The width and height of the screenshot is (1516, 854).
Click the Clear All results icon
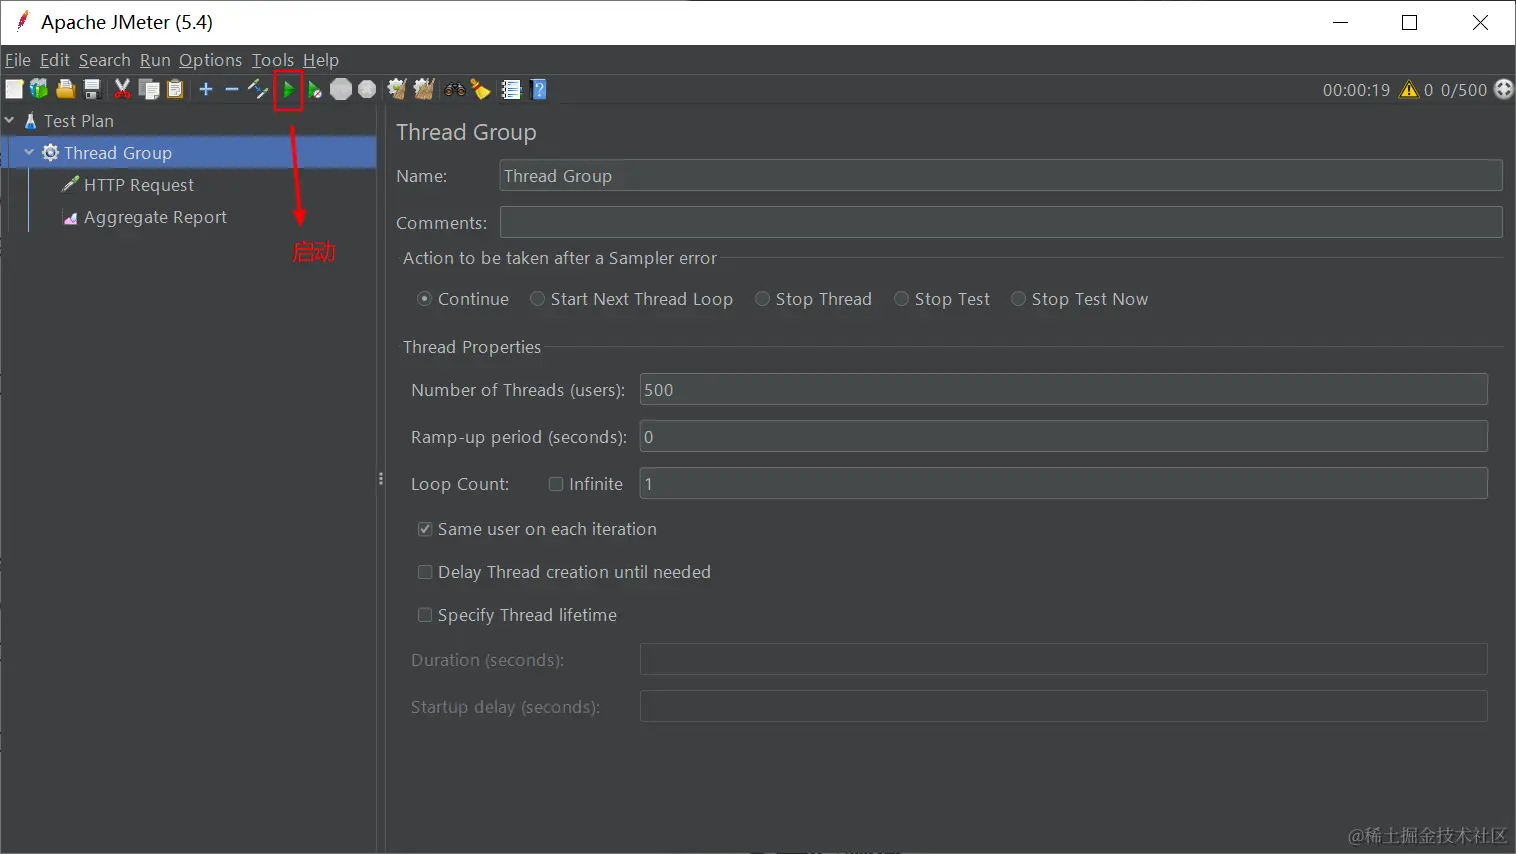point(424,90)
